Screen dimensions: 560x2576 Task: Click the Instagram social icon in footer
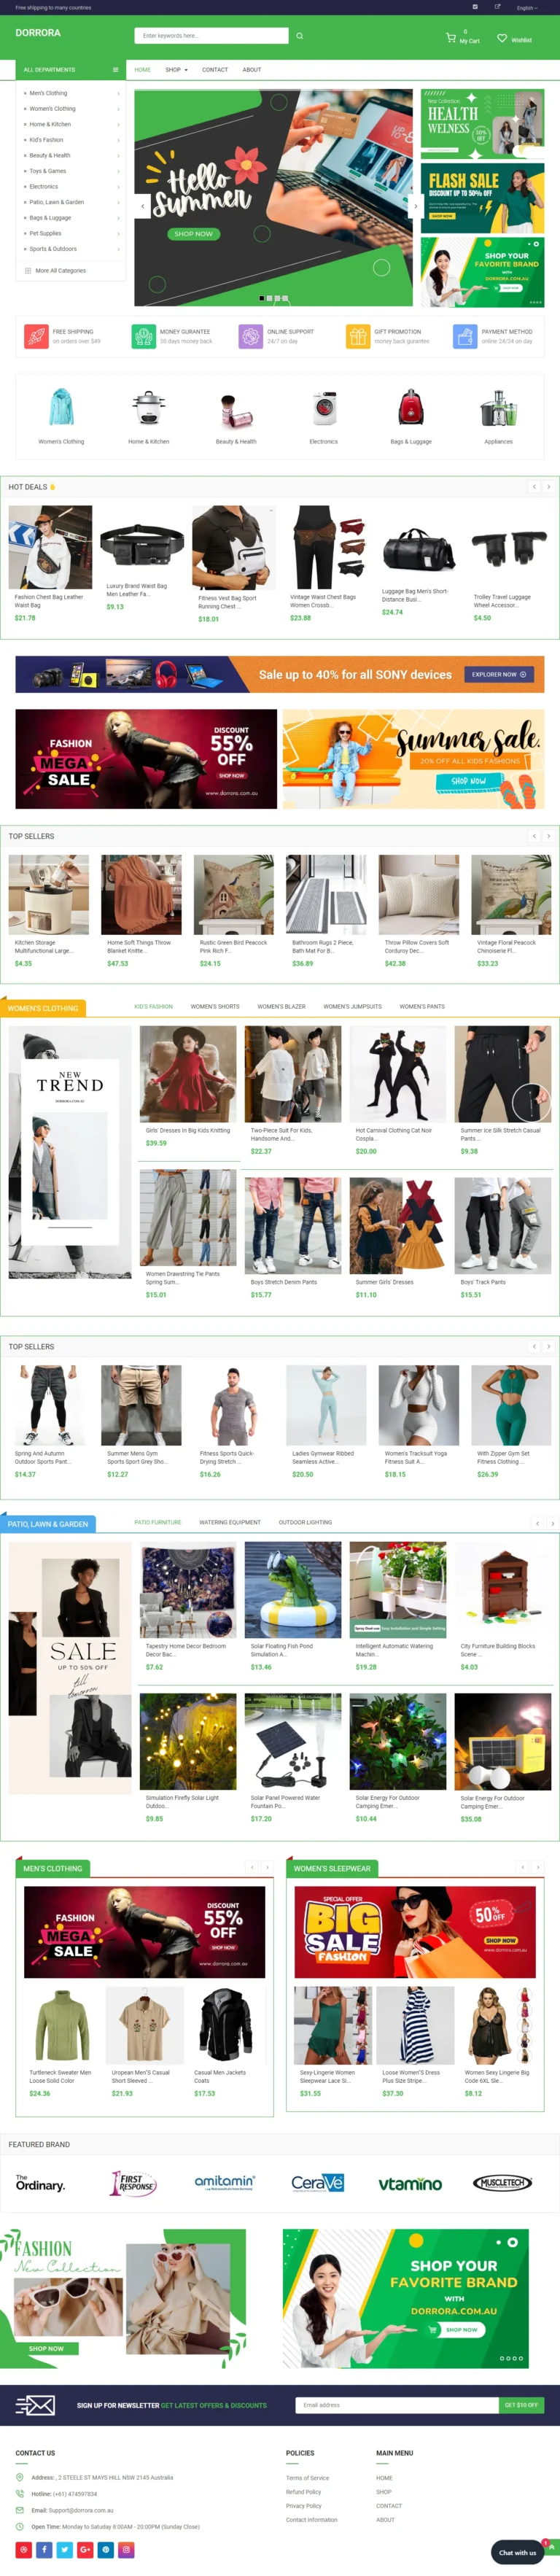[126, 2549]
